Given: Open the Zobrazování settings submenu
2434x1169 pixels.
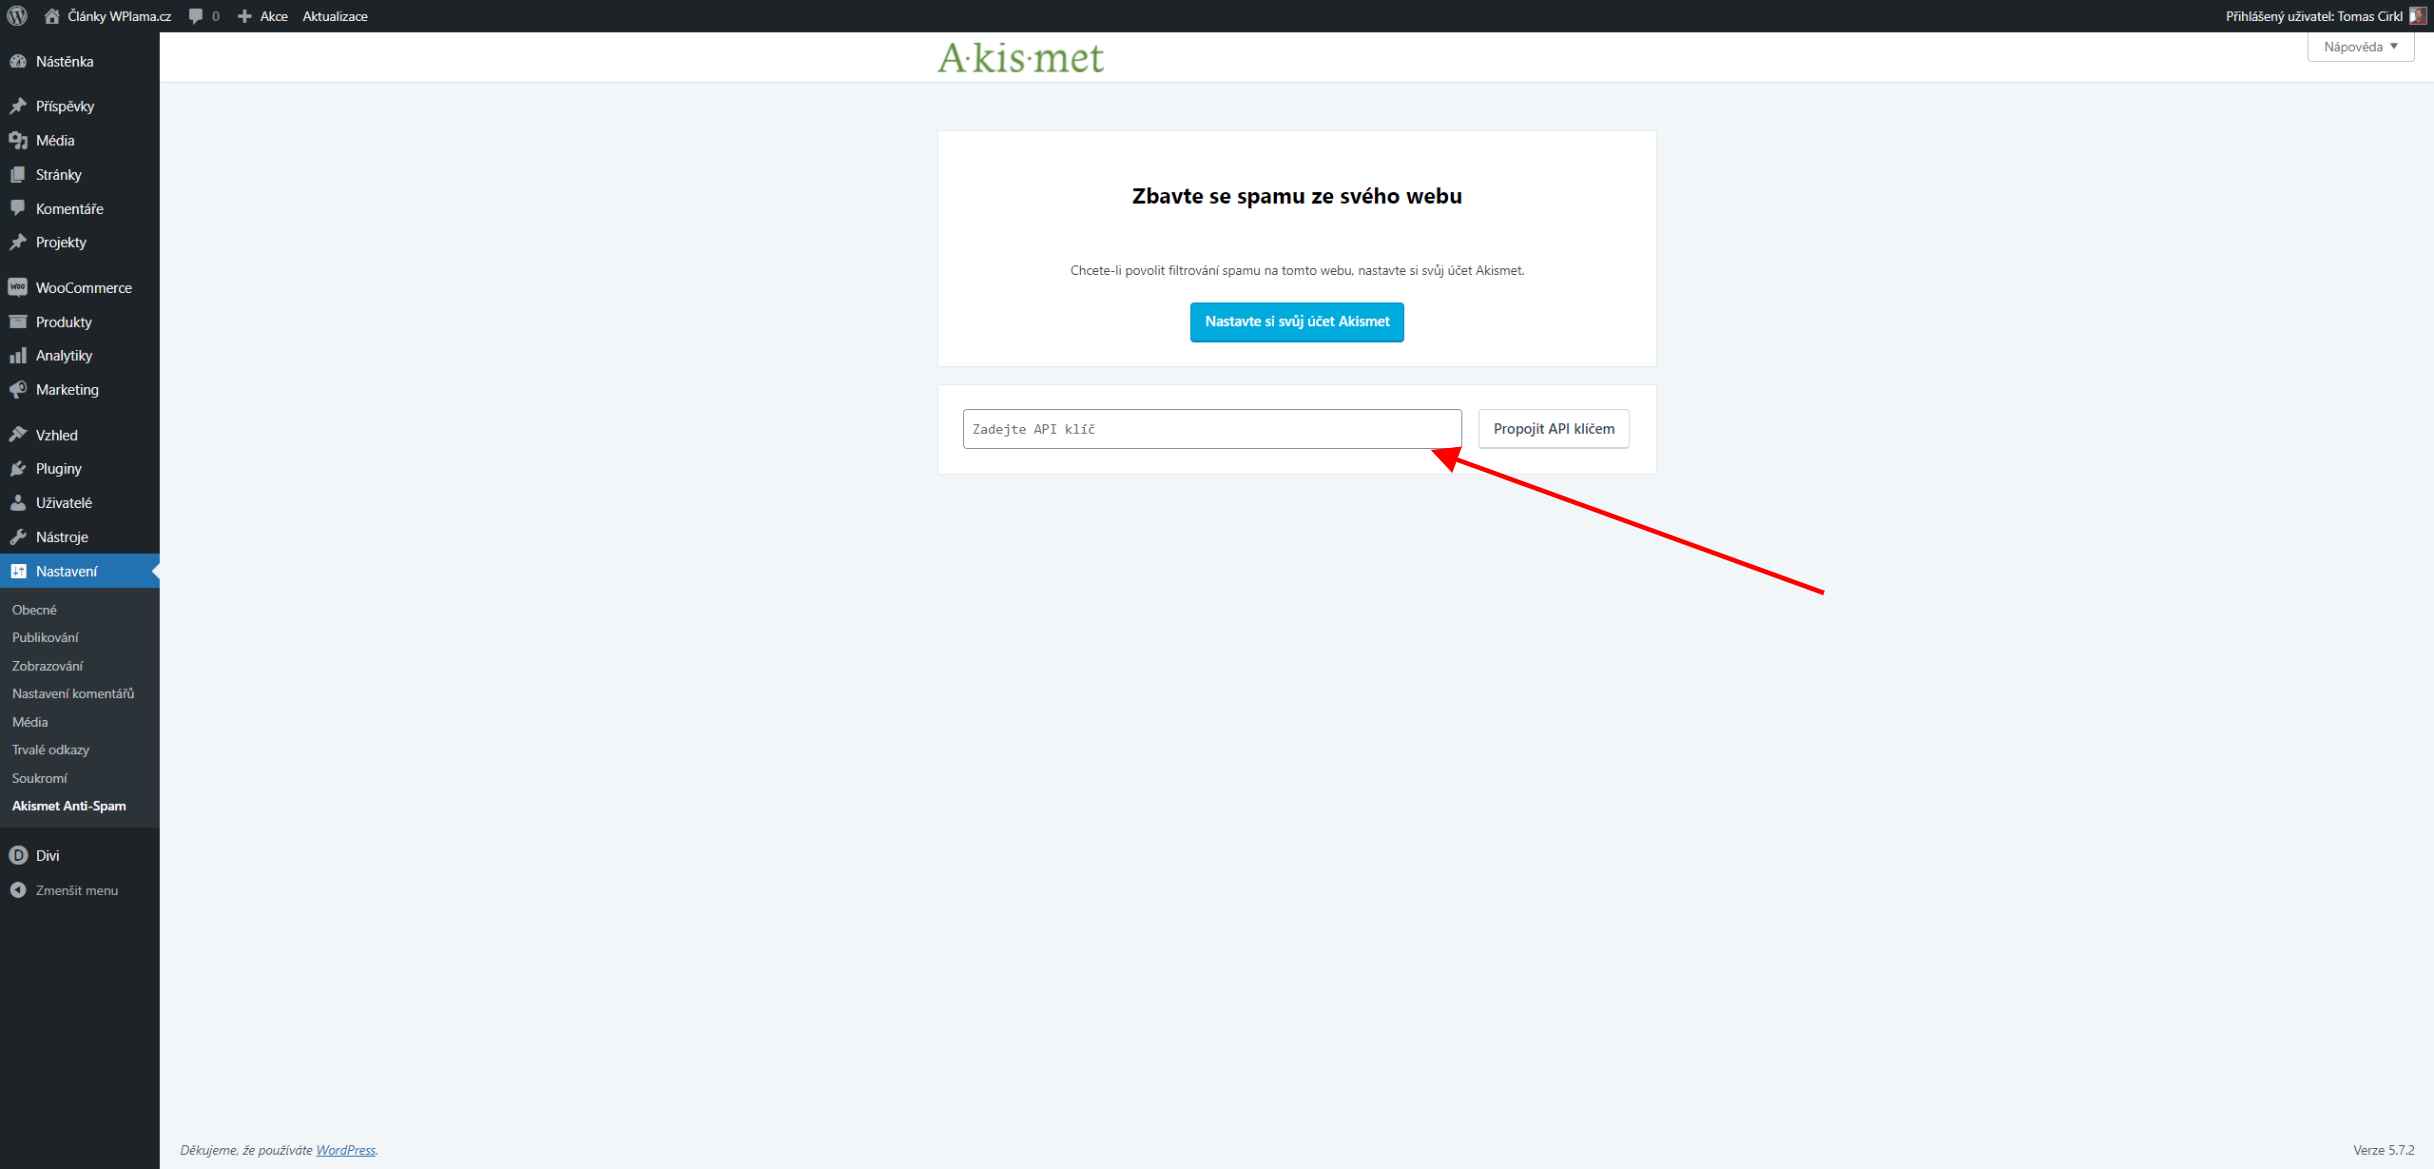Looking at the screenshot, I should [x=47, y=665].
